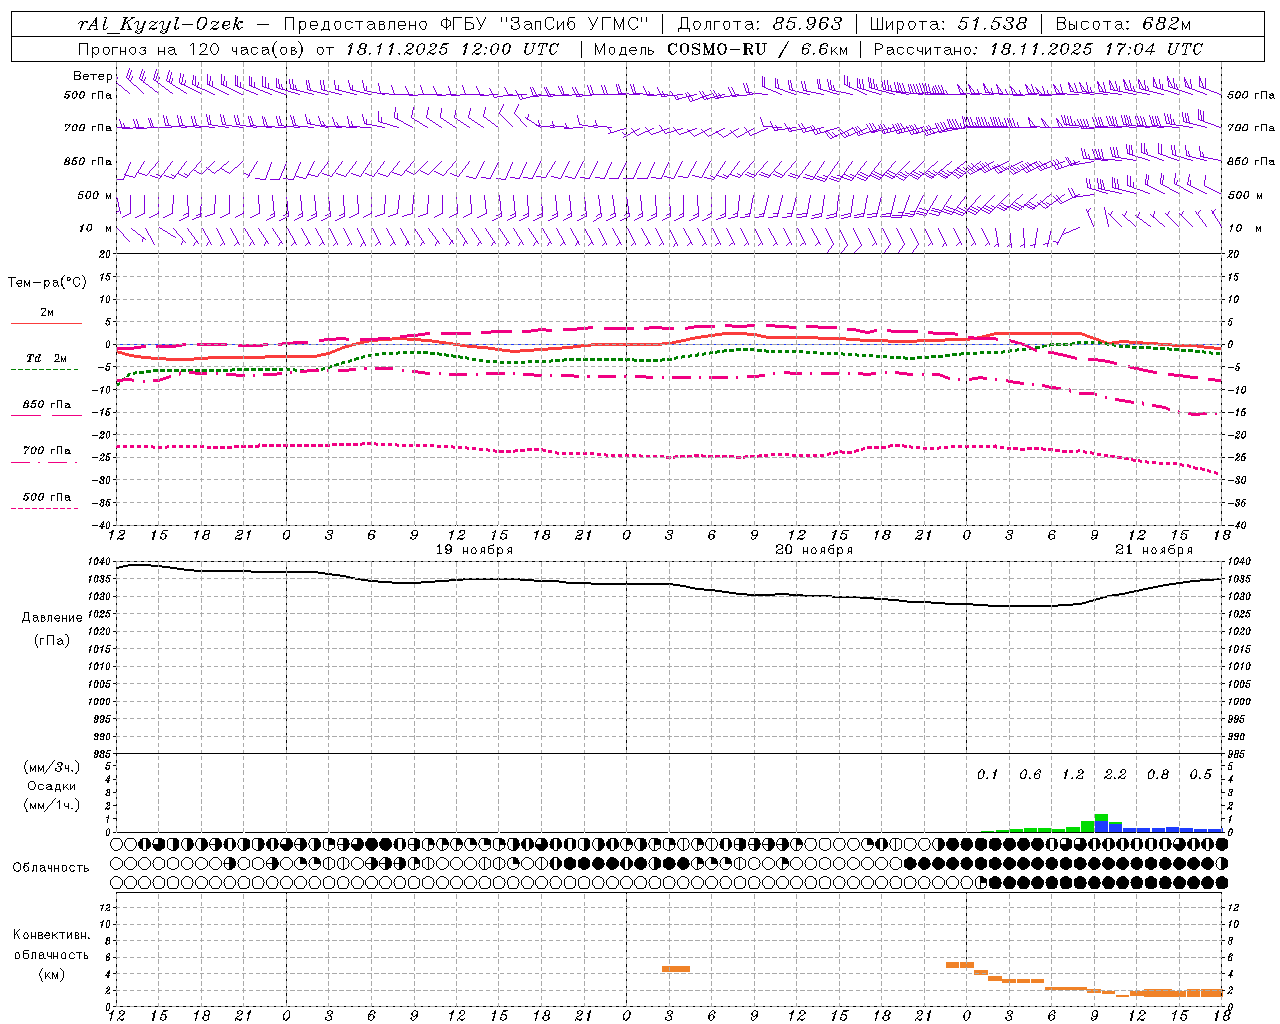The height and width of the screenshot is (1024, 1280).
Task: Click the (мм/3ч.) precipitation unit label
Action: (x=52, y=768)
